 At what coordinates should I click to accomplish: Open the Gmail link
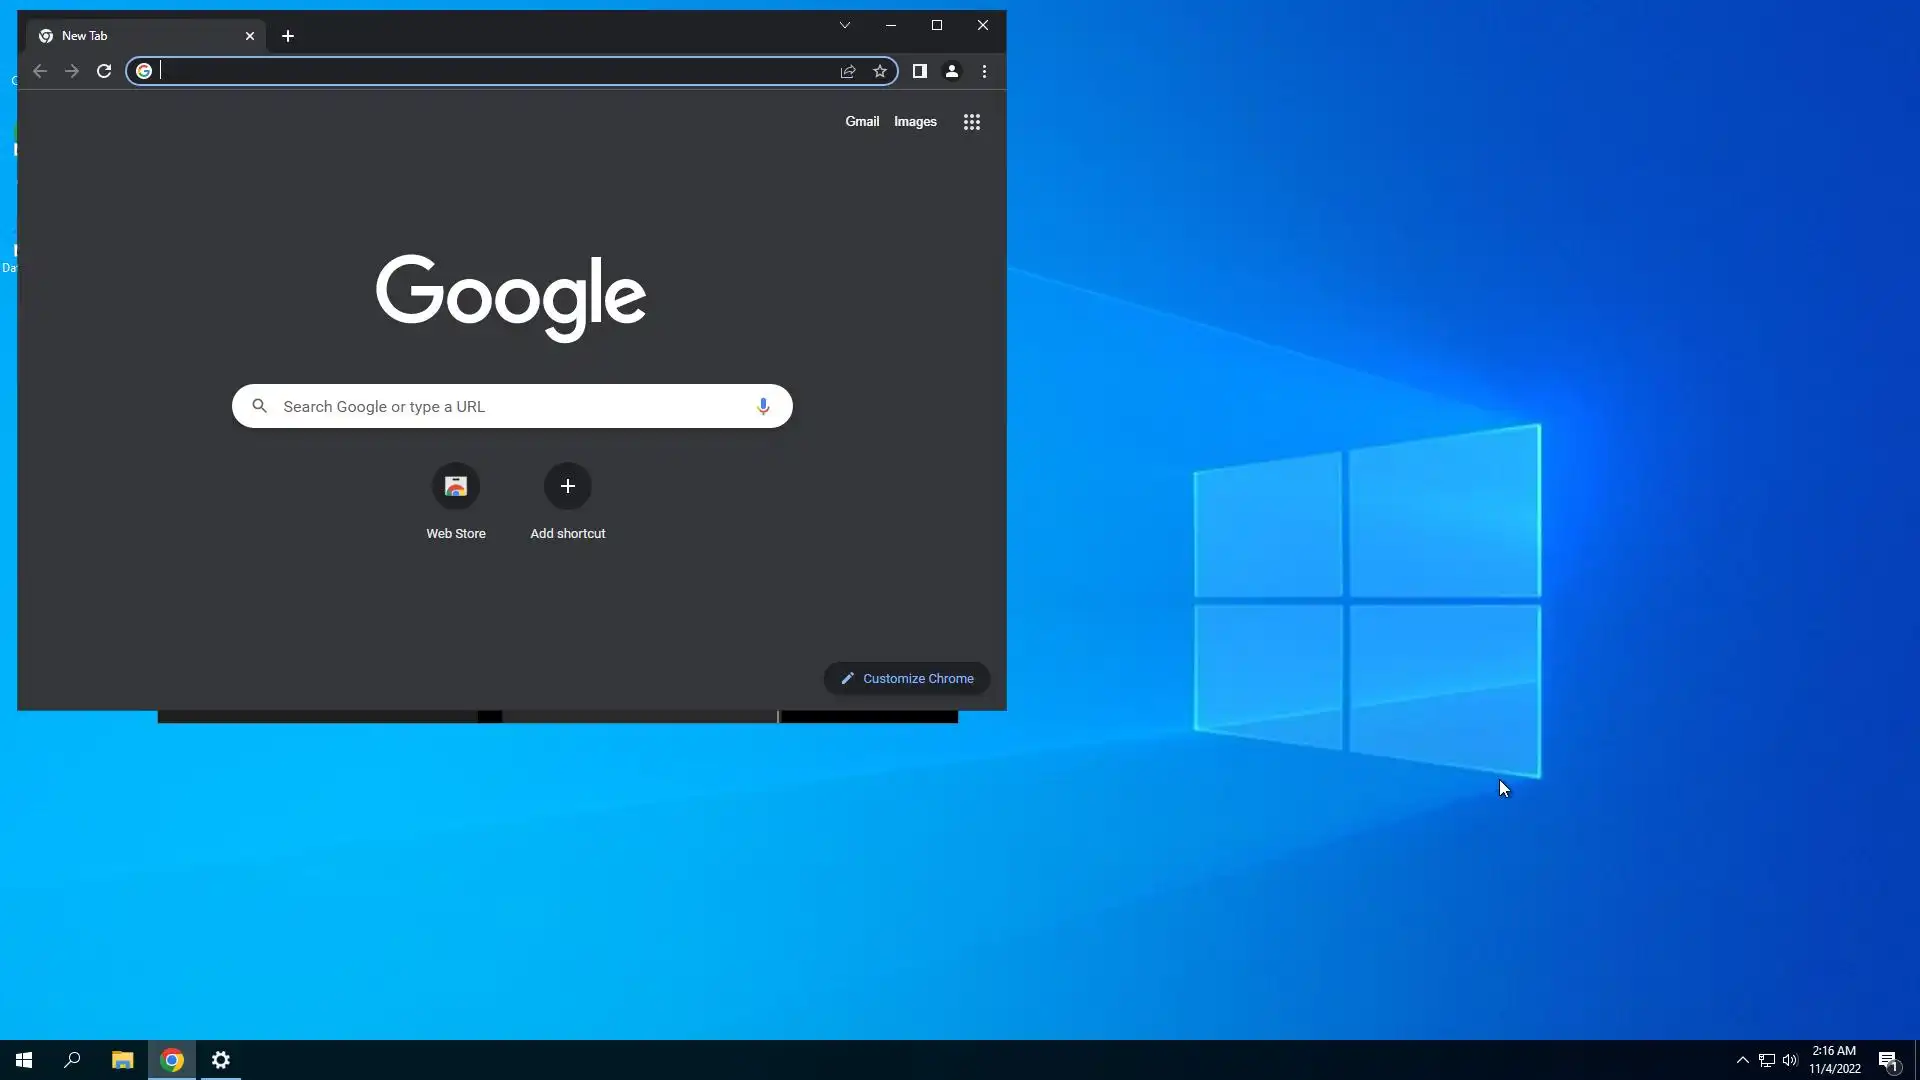point(862,121)
